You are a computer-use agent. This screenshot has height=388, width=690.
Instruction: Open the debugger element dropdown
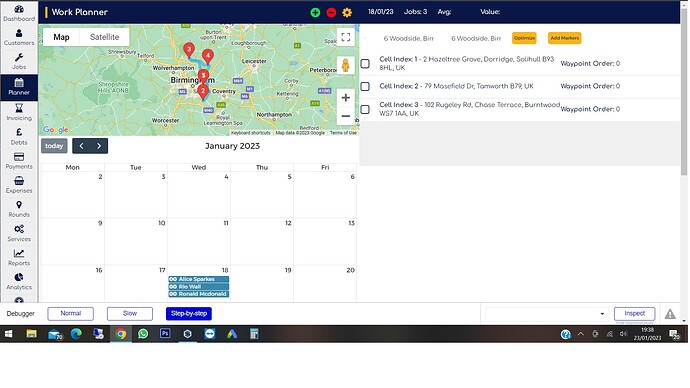[547, 314]
